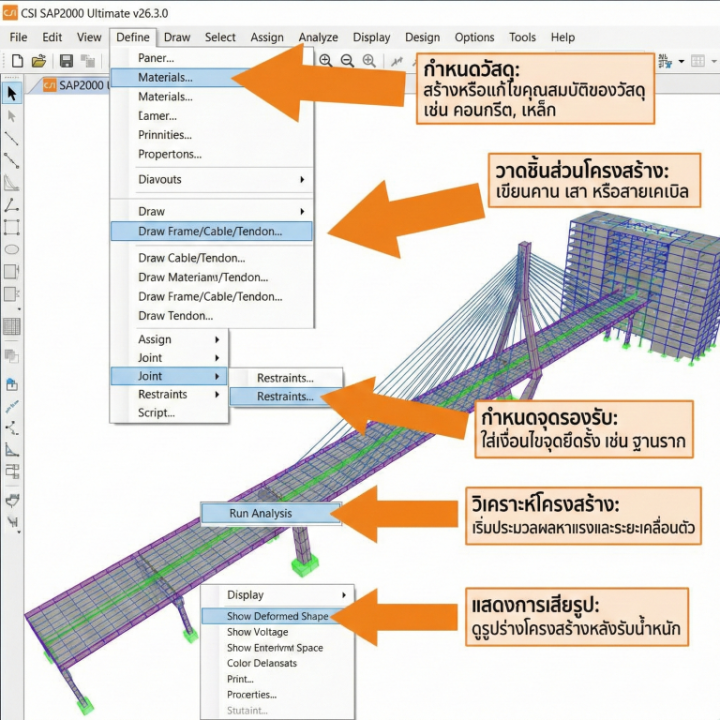This screenshot has height=720, width=720.
Task: Select the Draw Tendon... entry
Action: [x=175, y=316]
